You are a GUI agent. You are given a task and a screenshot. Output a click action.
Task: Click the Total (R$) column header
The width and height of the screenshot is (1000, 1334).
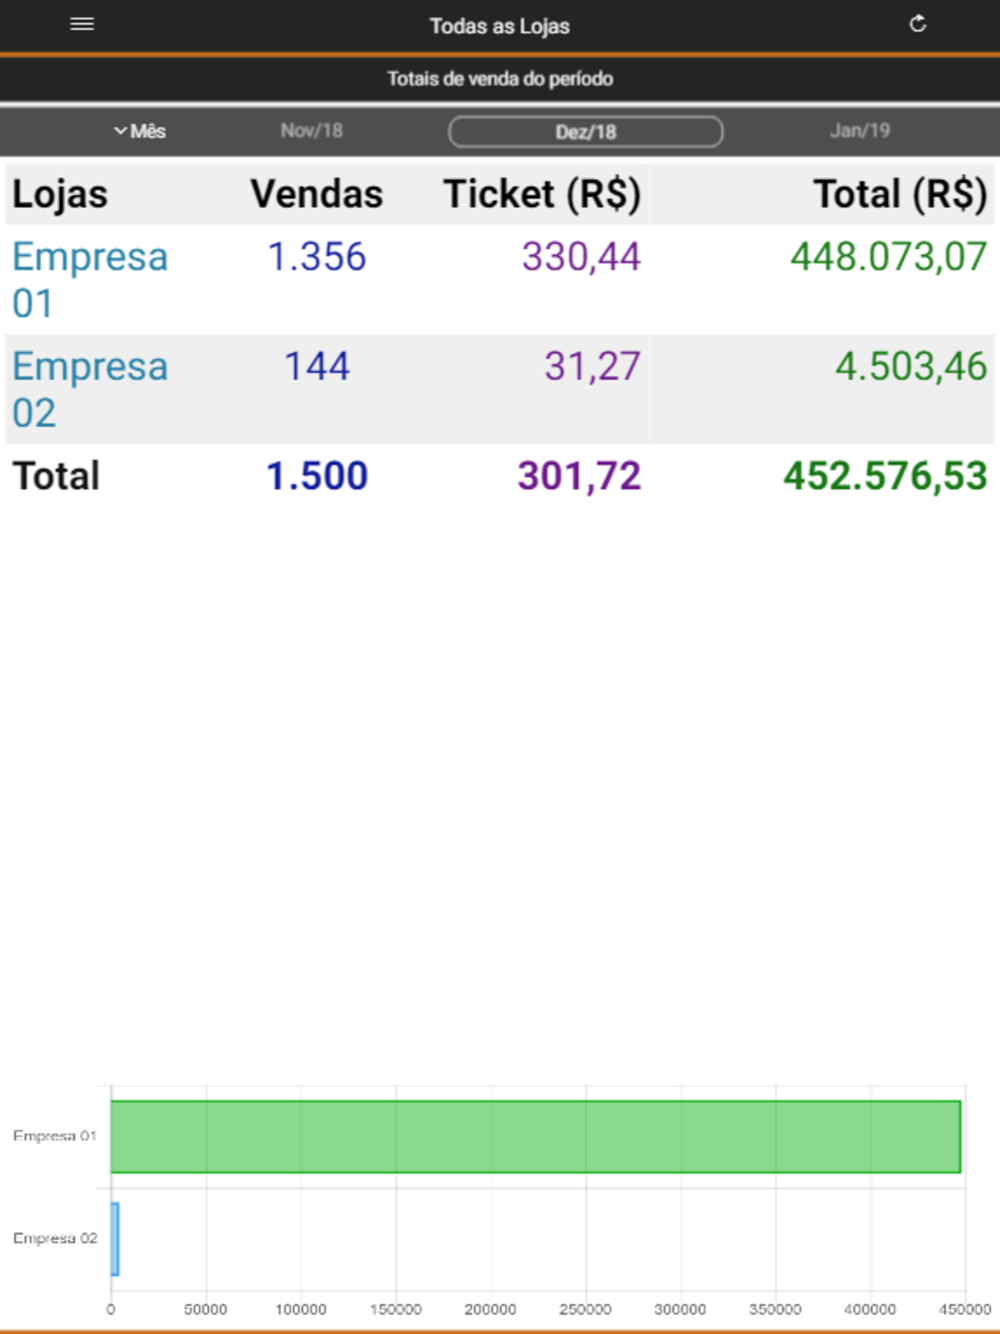pyautogui.click(x=900, y=194)
